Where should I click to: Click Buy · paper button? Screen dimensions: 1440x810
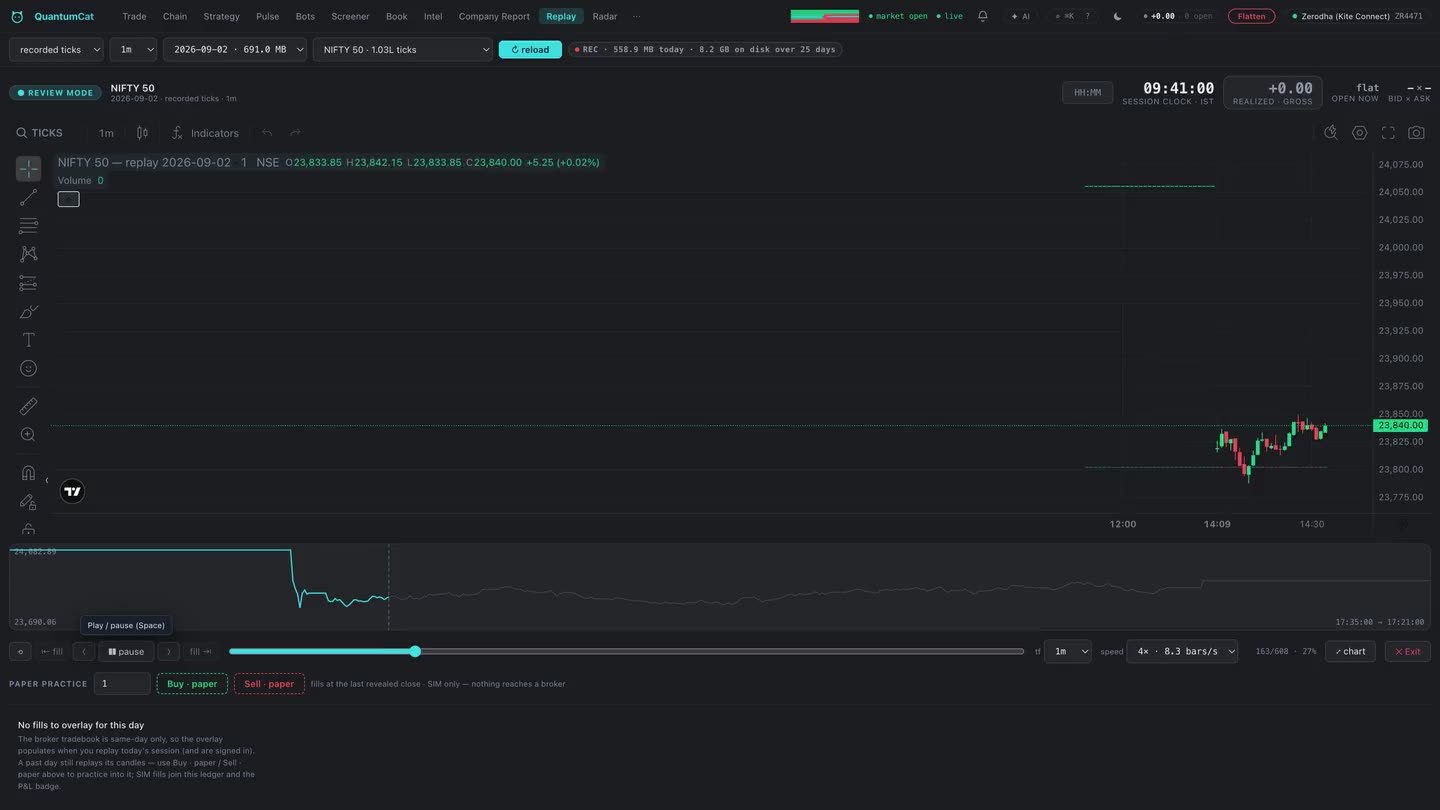(x=192, y=684)
